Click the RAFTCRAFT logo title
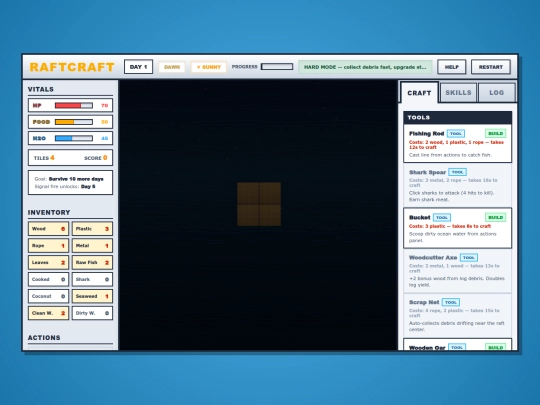 point(72,67)
